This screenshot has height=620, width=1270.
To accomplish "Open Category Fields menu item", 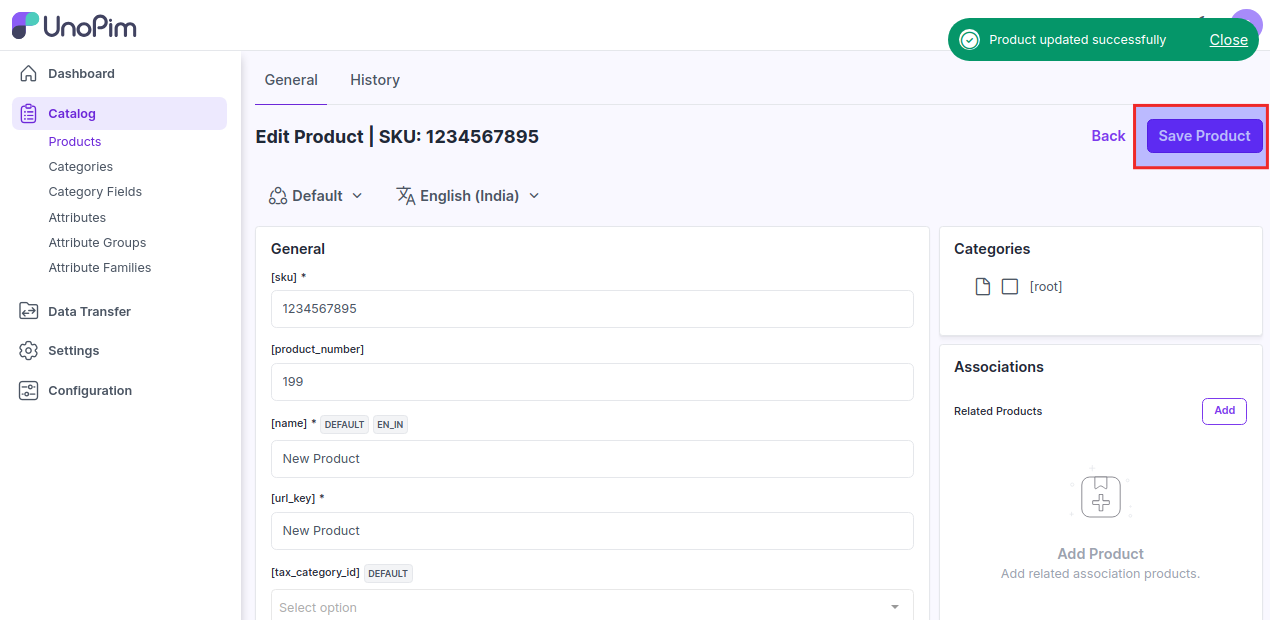I will pyautogui.click(x=95, y=192).
